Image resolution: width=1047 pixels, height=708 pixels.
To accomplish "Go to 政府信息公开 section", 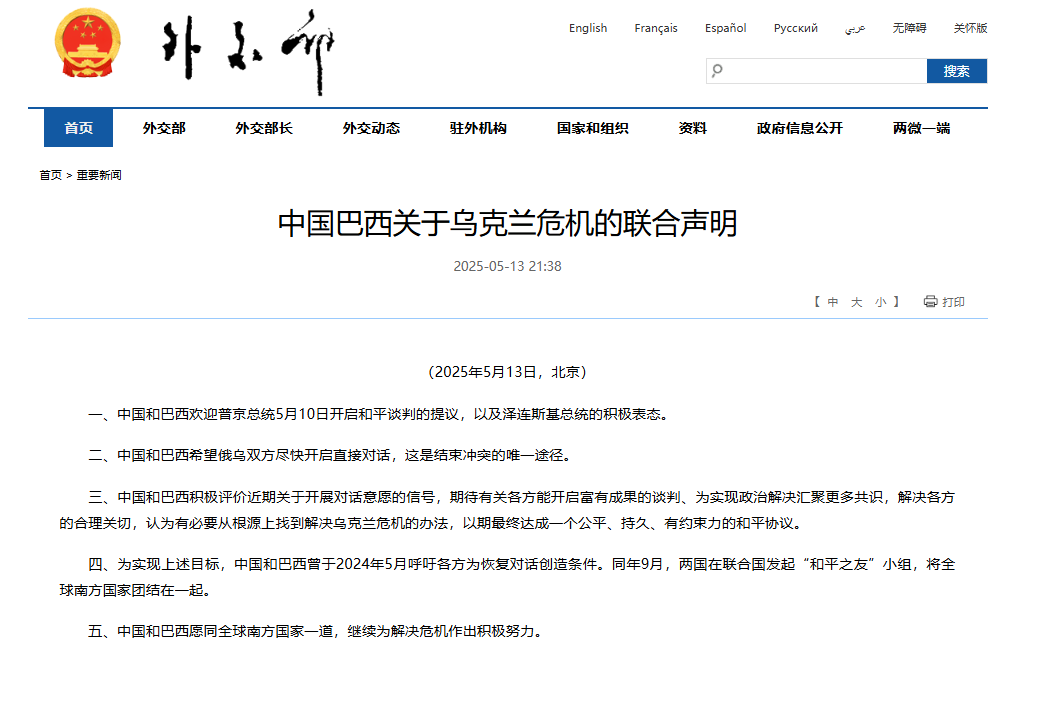I will [x=800, y=128].
